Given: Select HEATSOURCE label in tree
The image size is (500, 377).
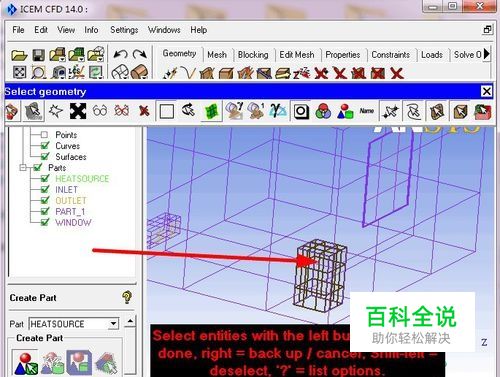Looking at the screenshot, I should click(82, 178).
